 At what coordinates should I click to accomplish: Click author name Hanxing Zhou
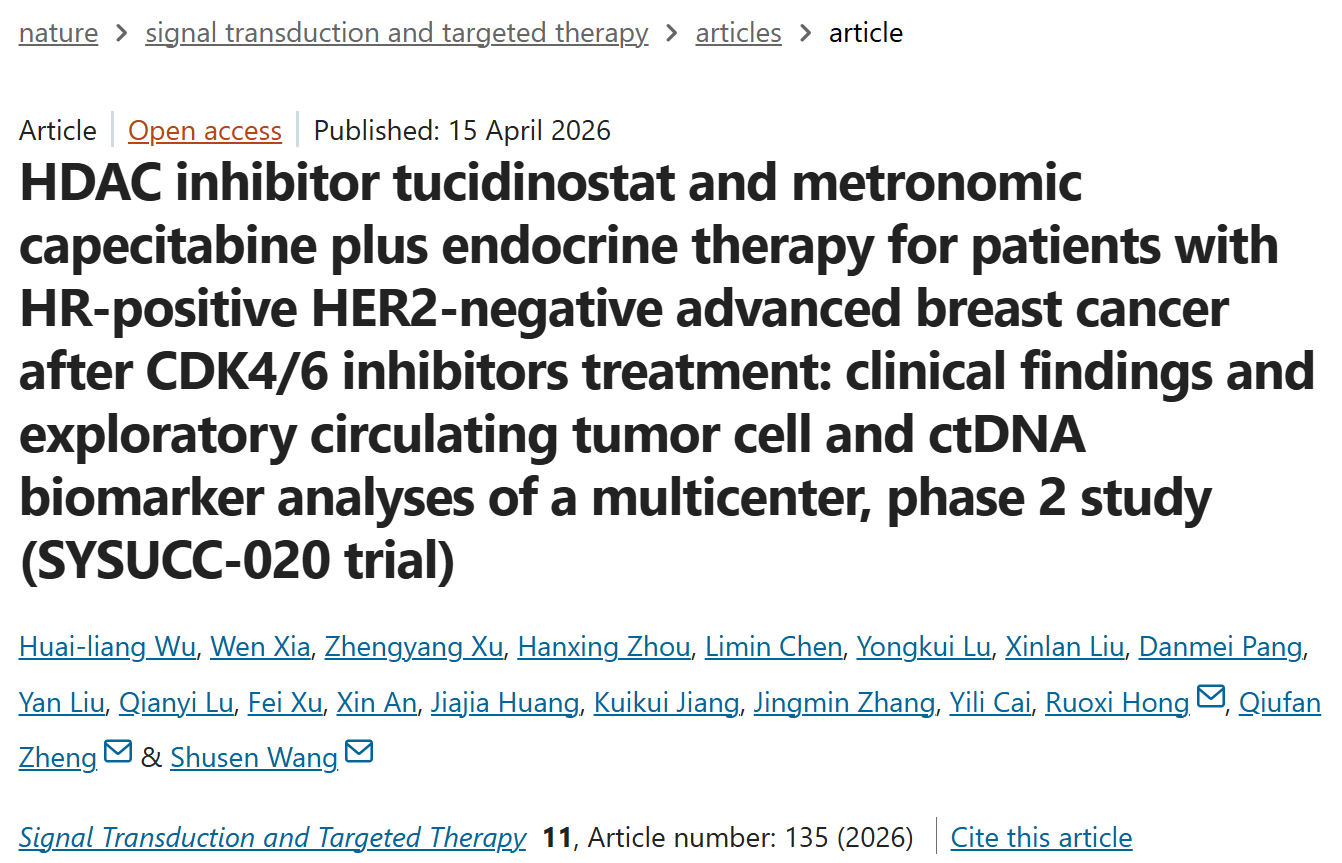604,647
